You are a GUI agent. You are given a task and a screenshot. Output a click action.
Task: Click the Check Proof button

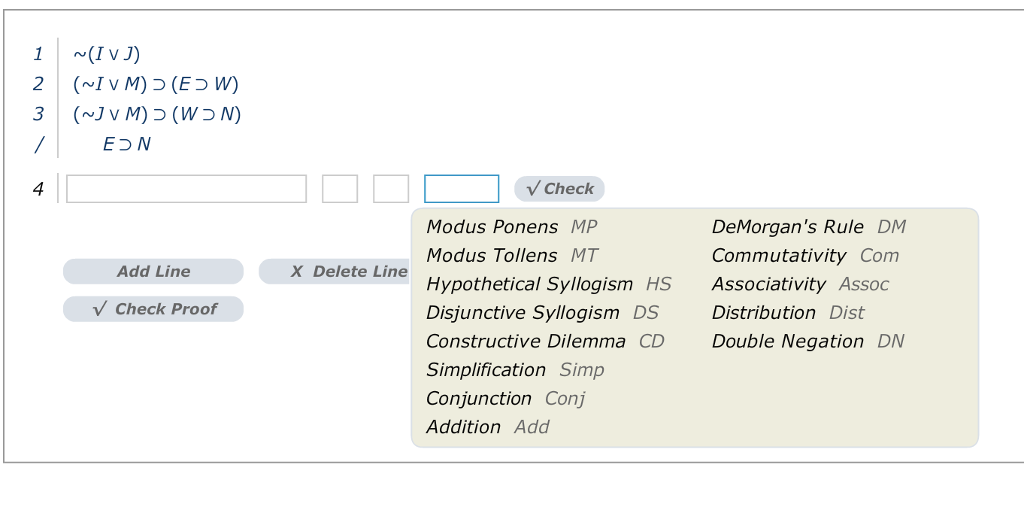click(153, 309)
